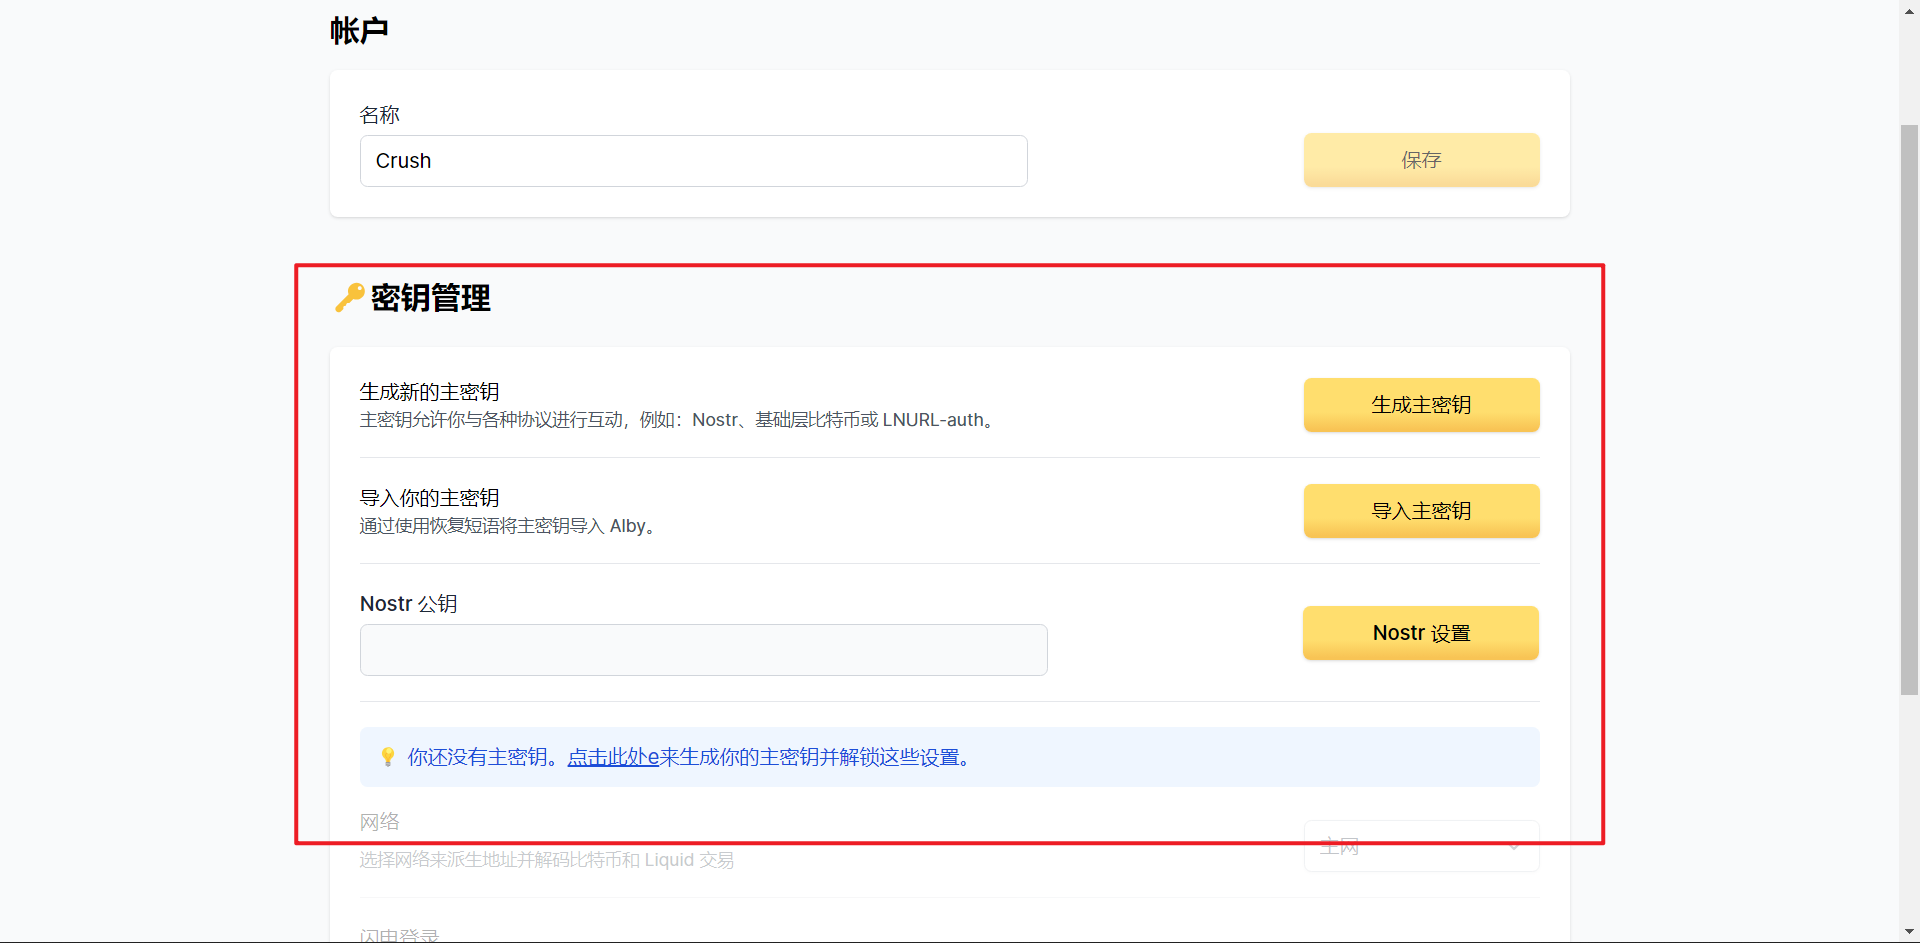Follow the 点击此处 link
This screenshot has height=943, width=1920.
point(613,757)
